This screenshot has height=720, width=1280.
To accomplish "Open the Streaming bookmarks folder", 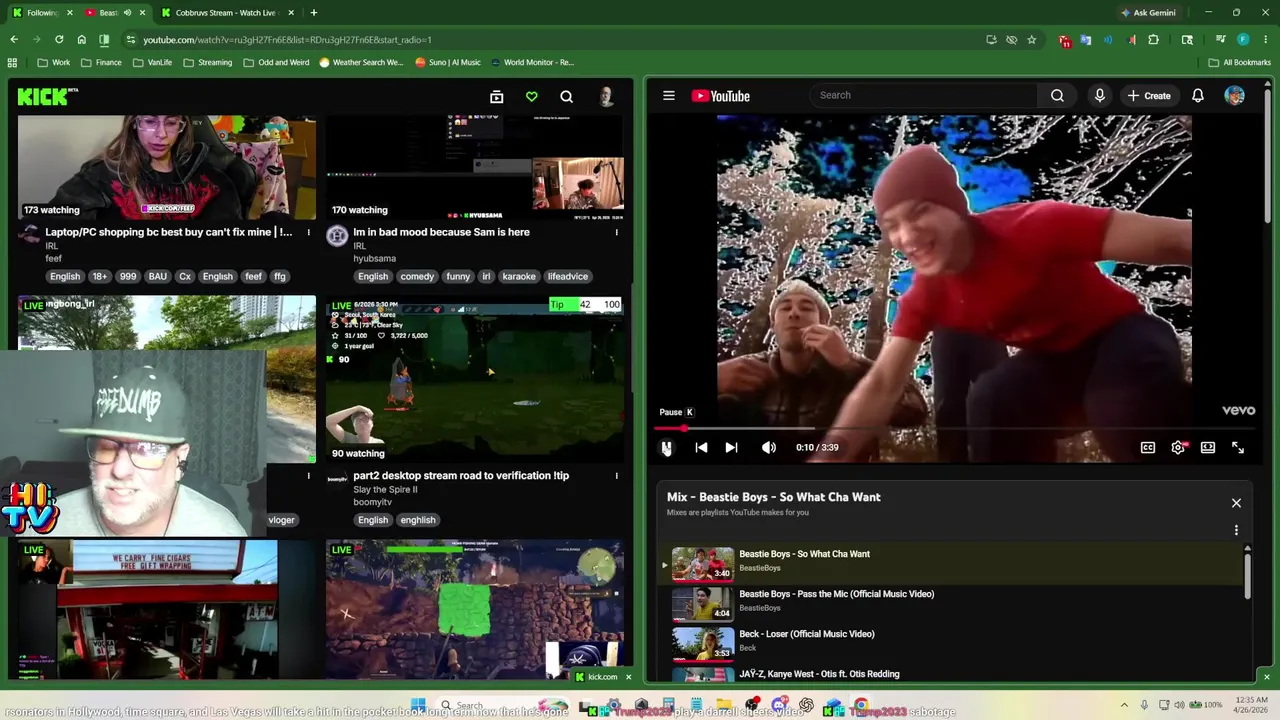I will pos(207,62).
